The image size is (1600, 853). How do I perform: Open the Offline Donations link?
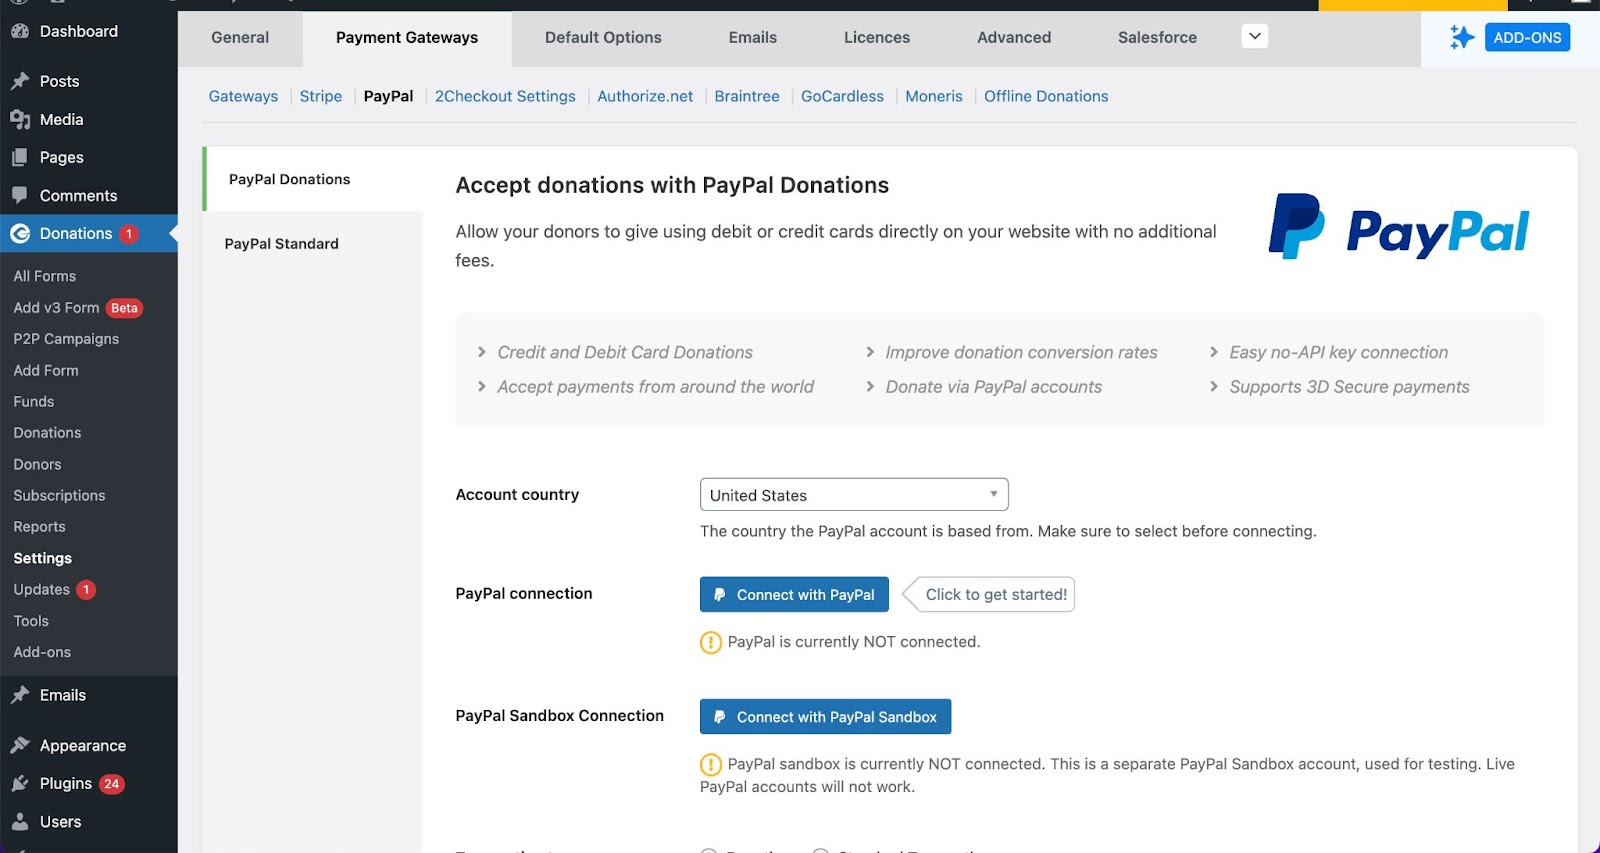[1046, 97]
